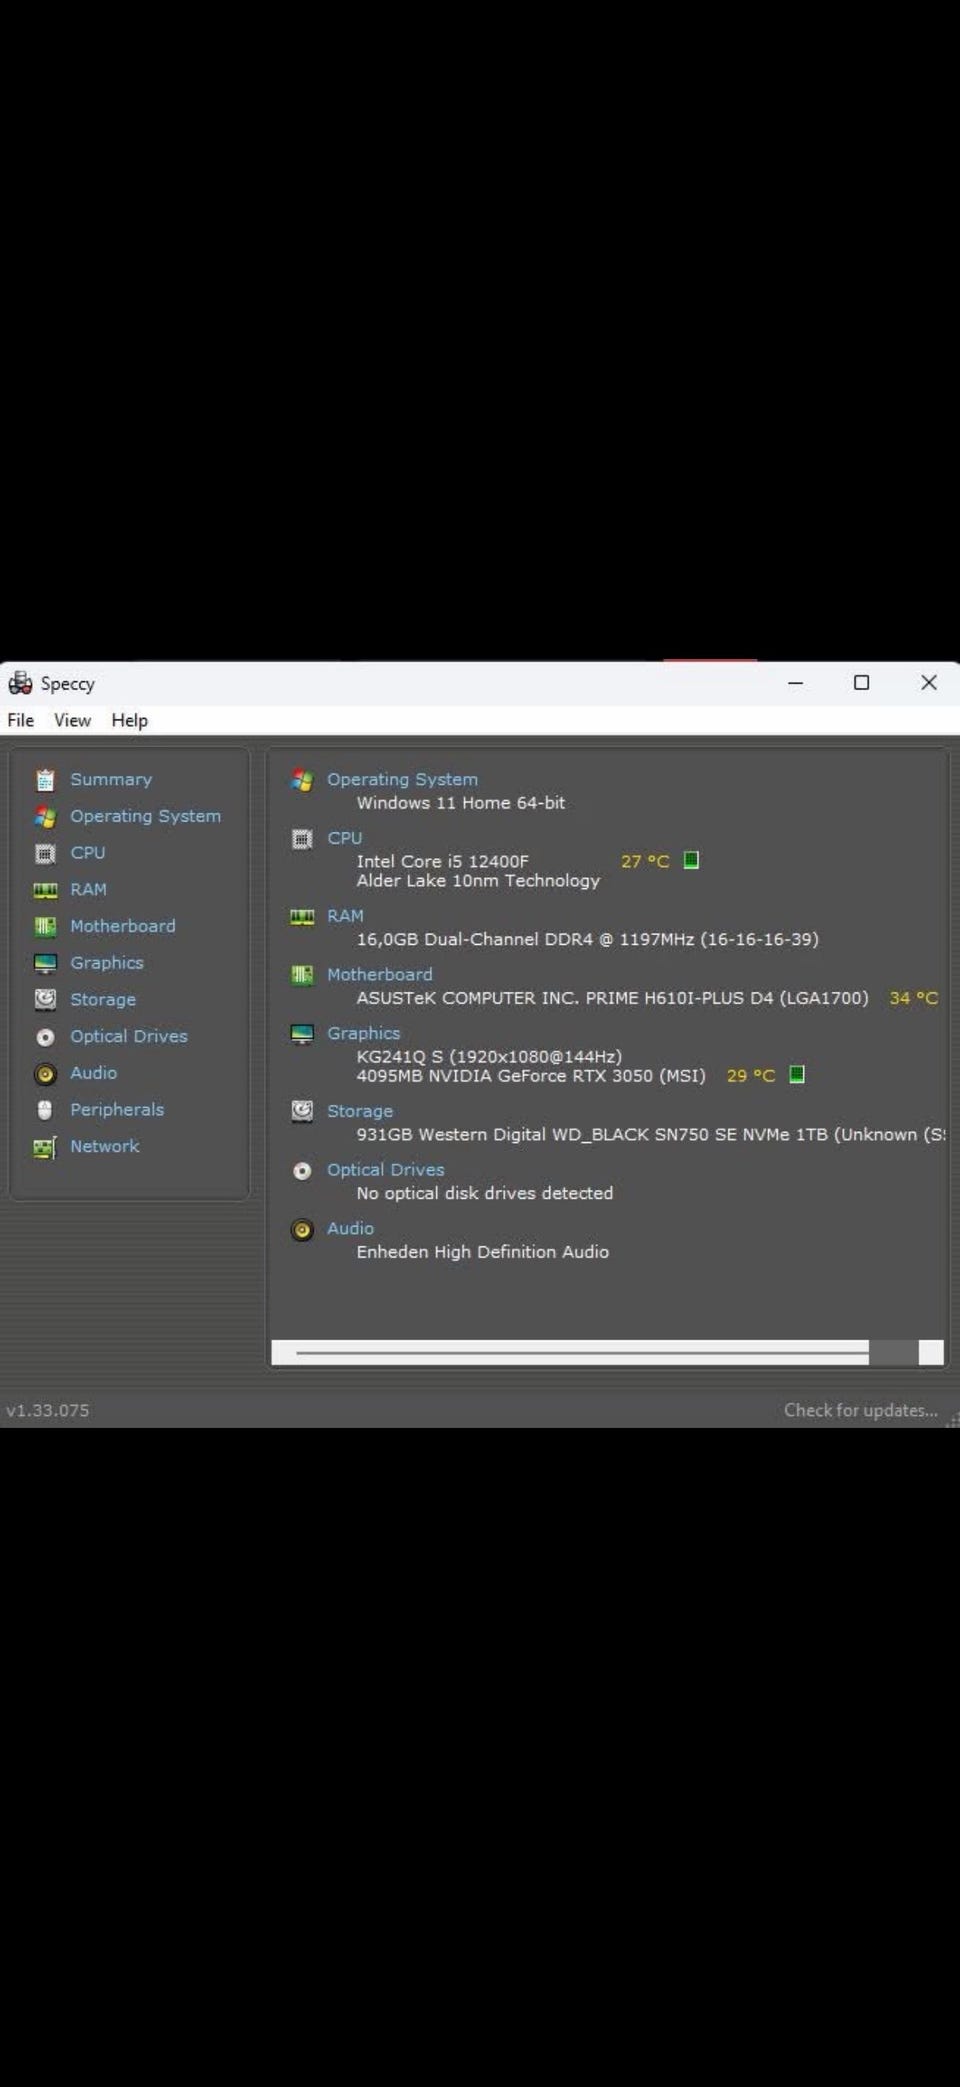Click the Peripherals mouse icon in sidebar
The image size is (960, 2087).
45,1110
